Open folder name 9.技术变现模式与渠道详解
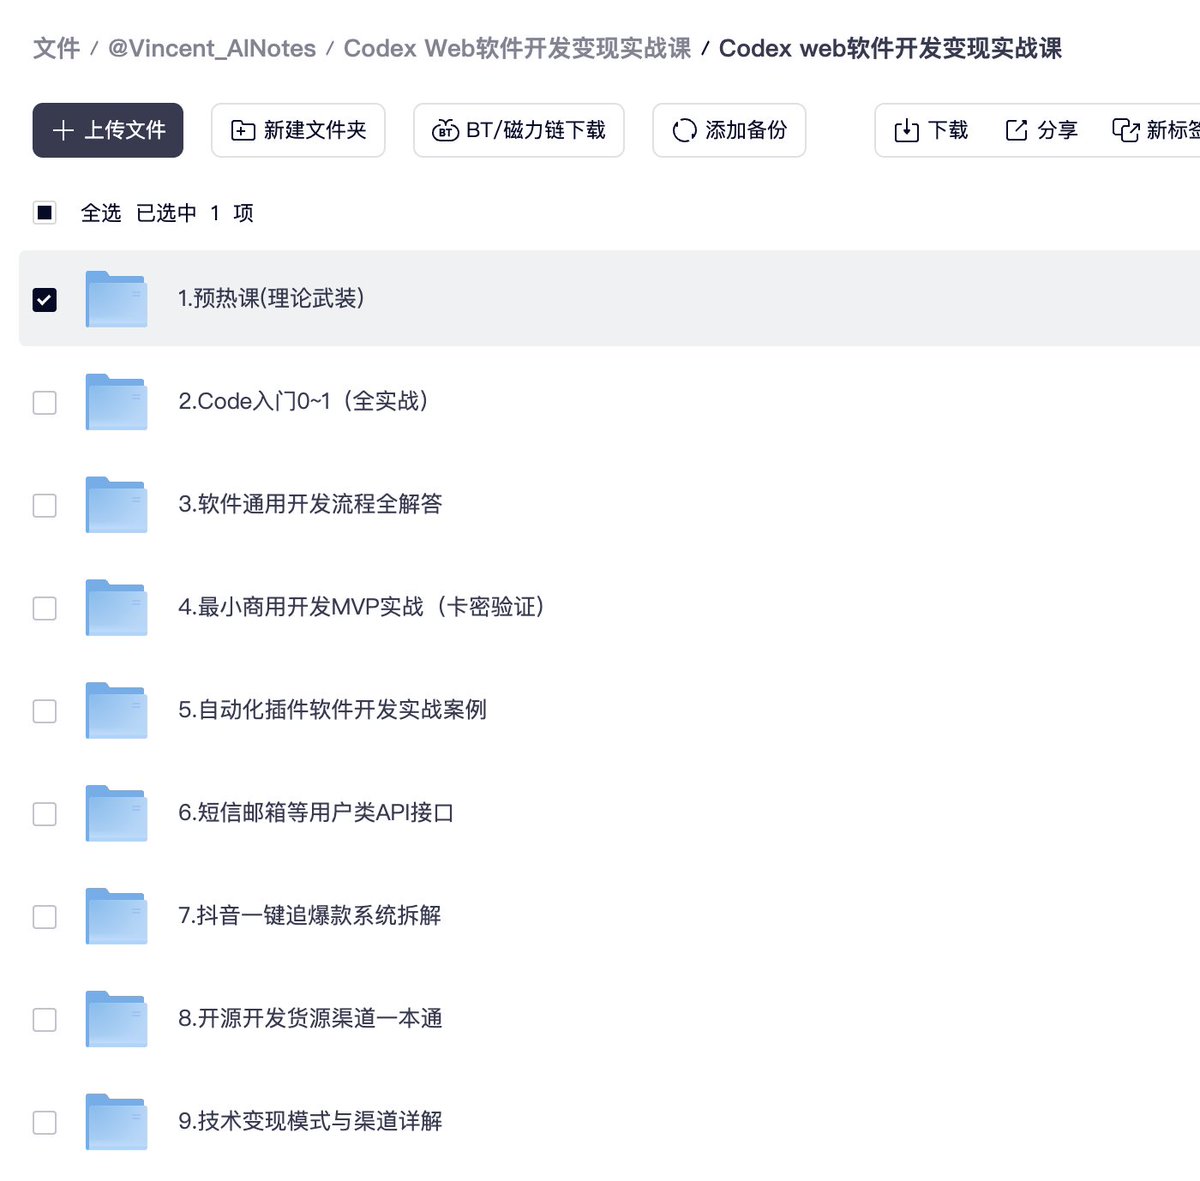The height and width of the screenshot is (1181, 1200). tap(310, 1122)
